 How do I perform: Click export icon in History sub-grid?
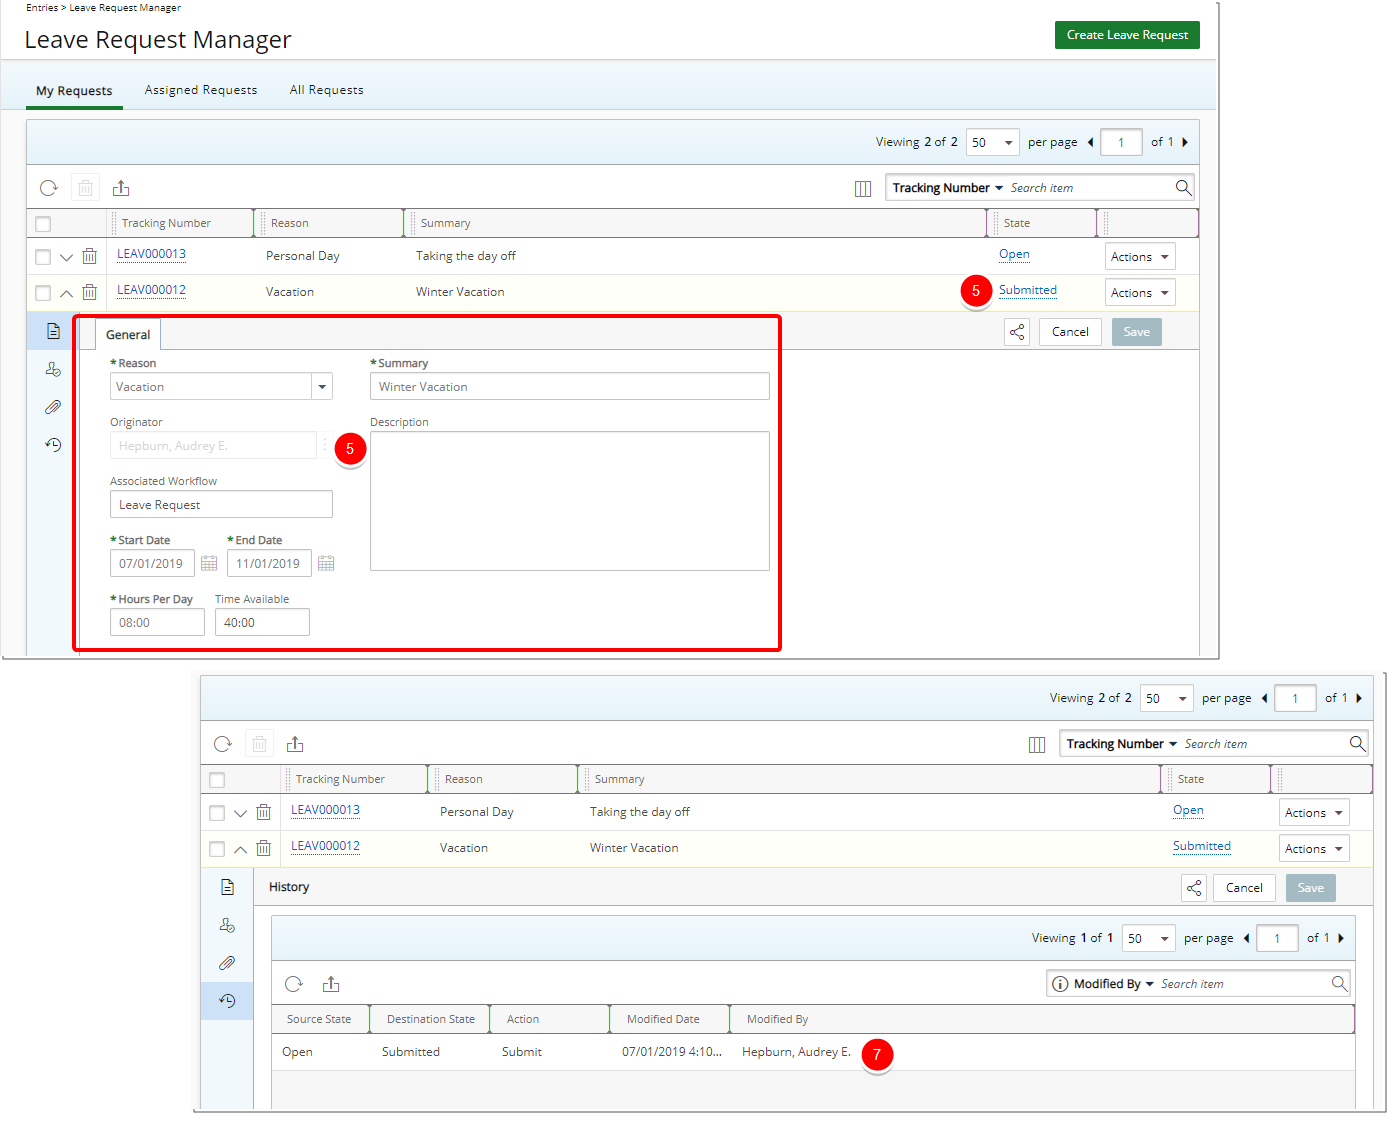(331, 984)
